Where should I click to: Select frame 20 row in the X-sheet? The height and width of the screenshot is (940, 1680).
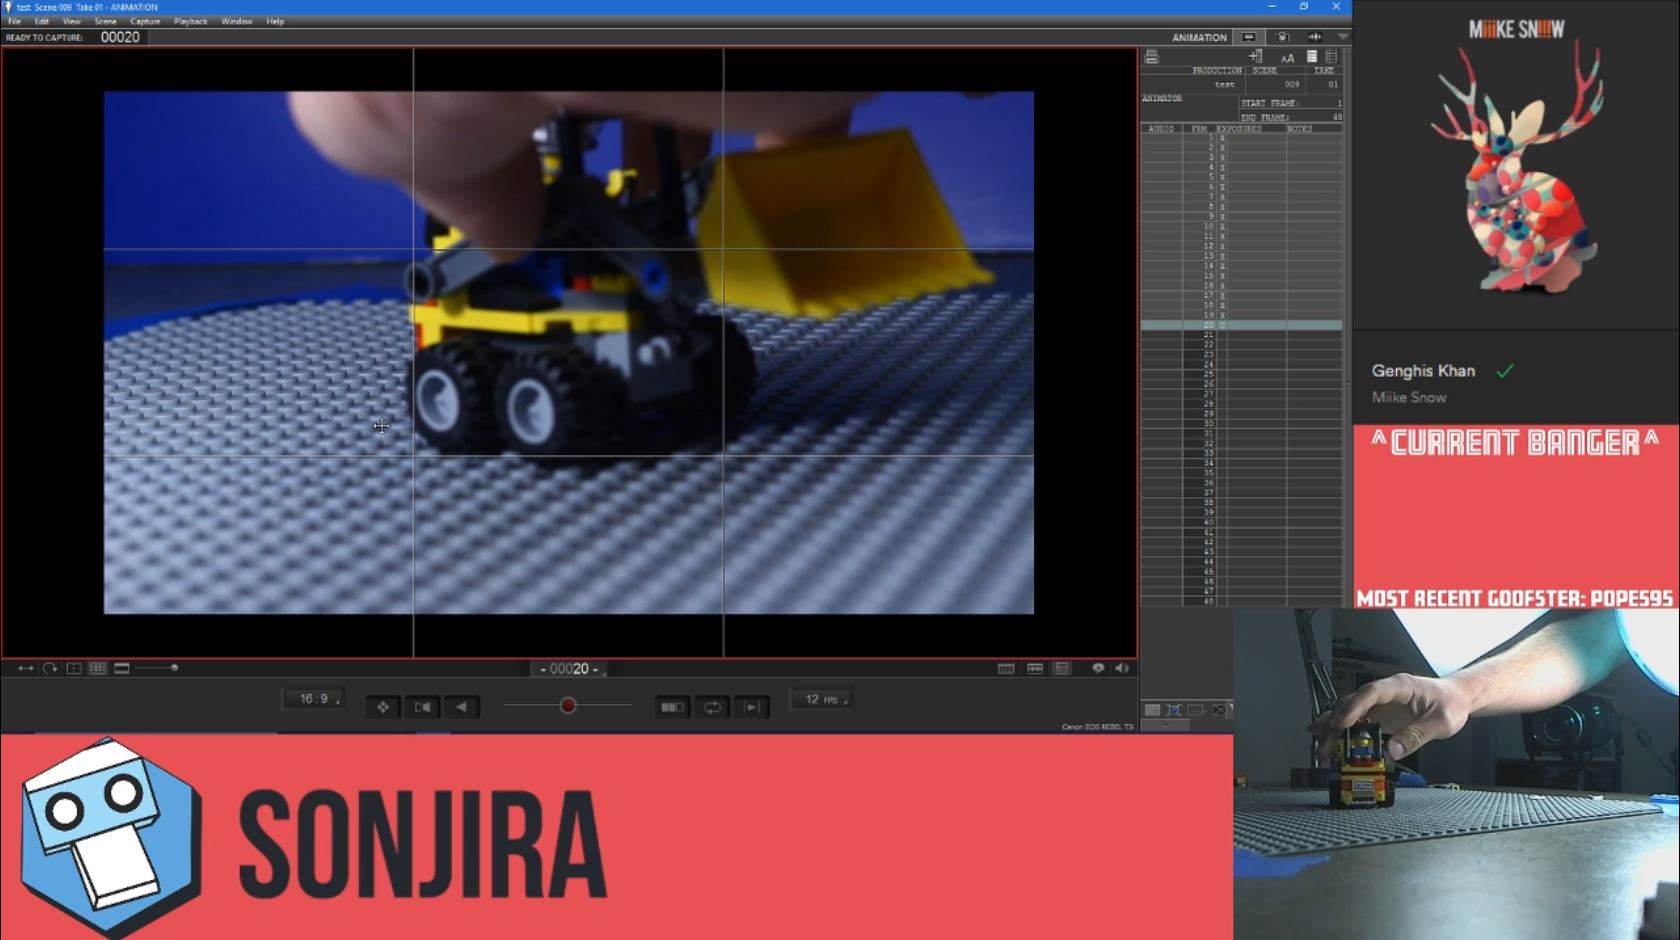pyautogui.click(x=1241, y=325)
